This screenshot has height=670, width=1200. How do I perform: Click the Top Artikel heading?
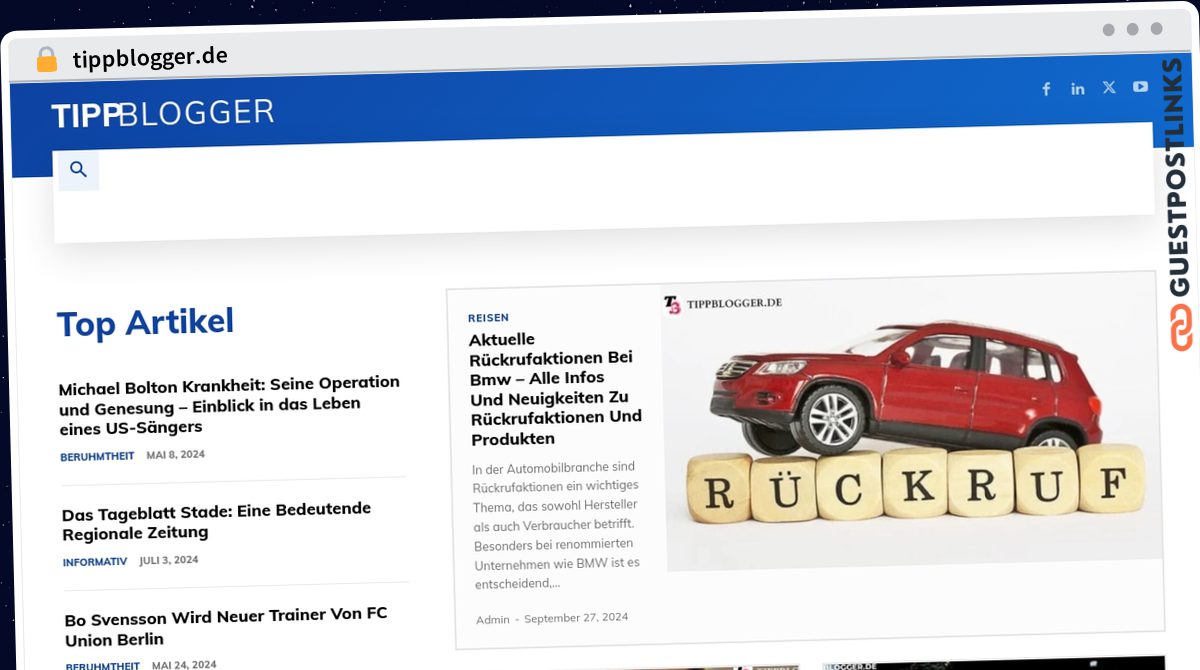click(x=145, y=323)
